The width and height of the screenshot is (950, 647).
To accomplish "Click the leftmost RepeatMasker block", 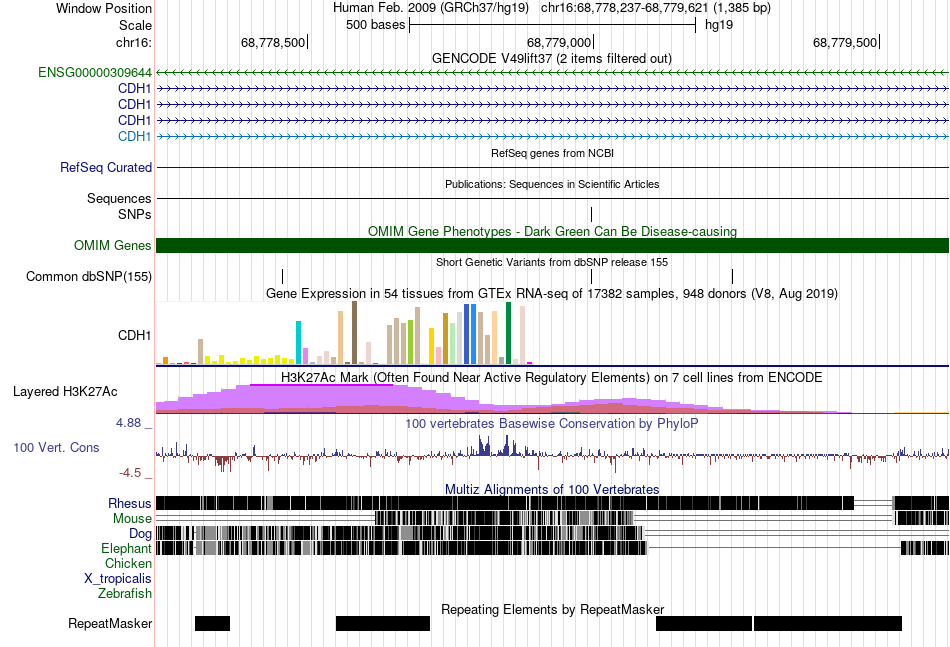I will click(213, 623).
